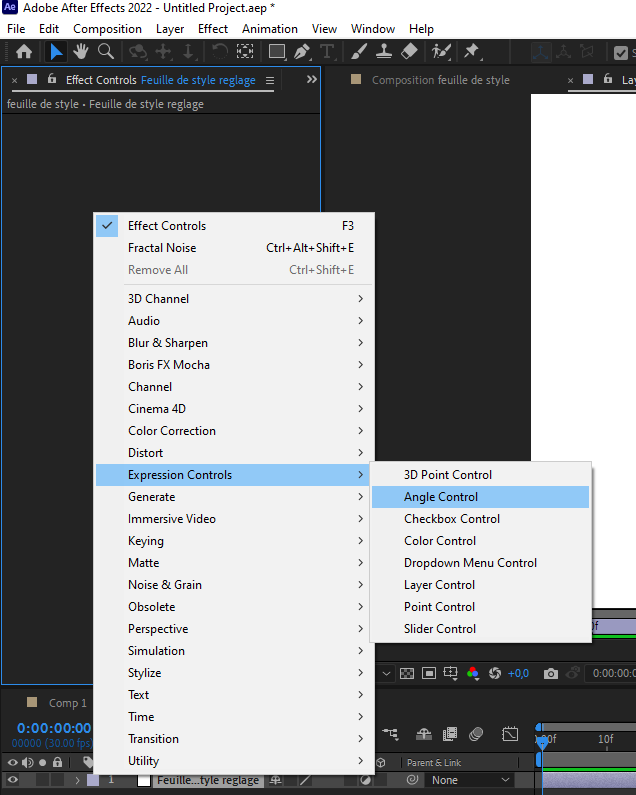Expand the Feuille de style layer properties
636x795 pixels.
tap(77, 780)
